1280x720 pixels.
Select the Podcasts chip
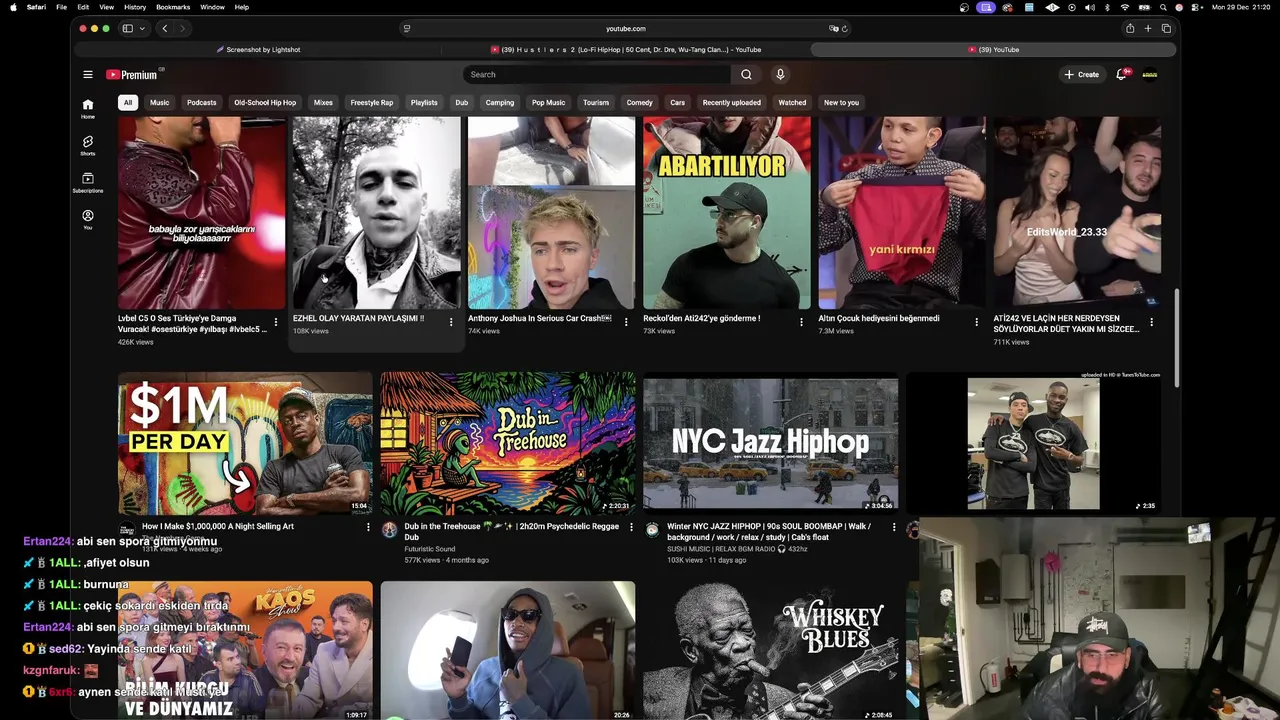tap(201, 102)
